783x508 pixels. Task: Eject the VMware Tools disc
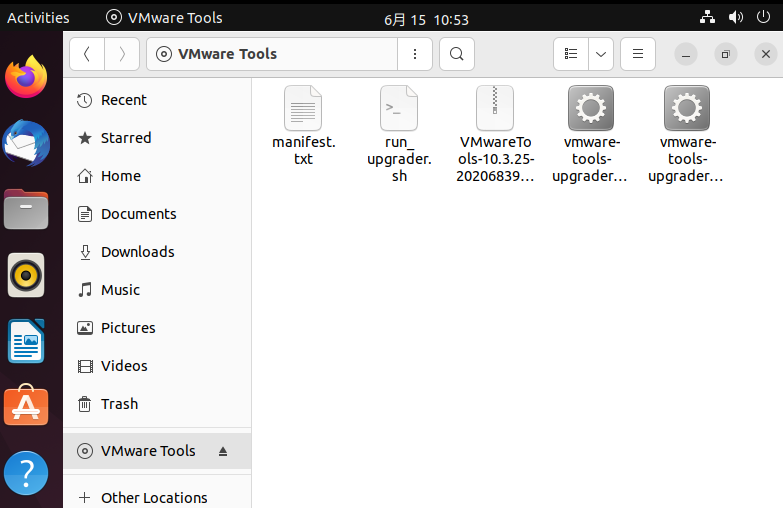(x=223, y=452)
